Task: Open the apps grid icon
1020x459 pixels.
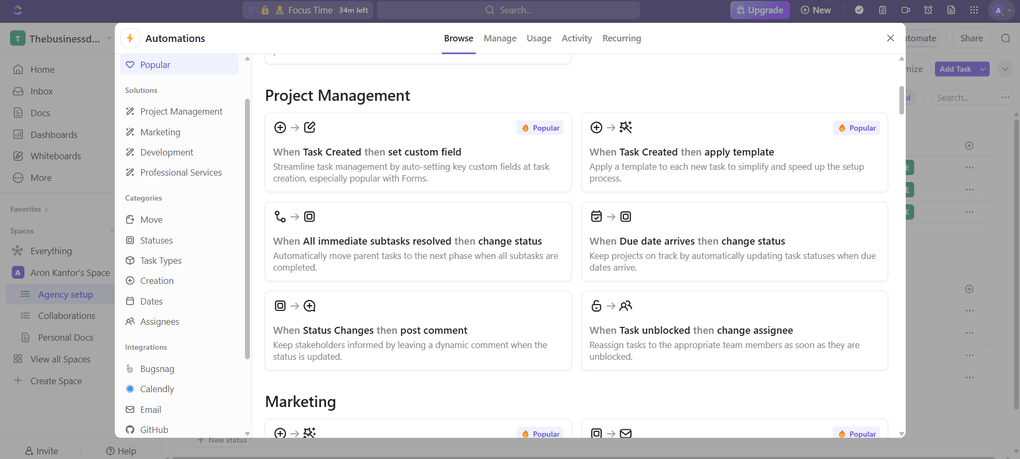Action: click(974, 10)
